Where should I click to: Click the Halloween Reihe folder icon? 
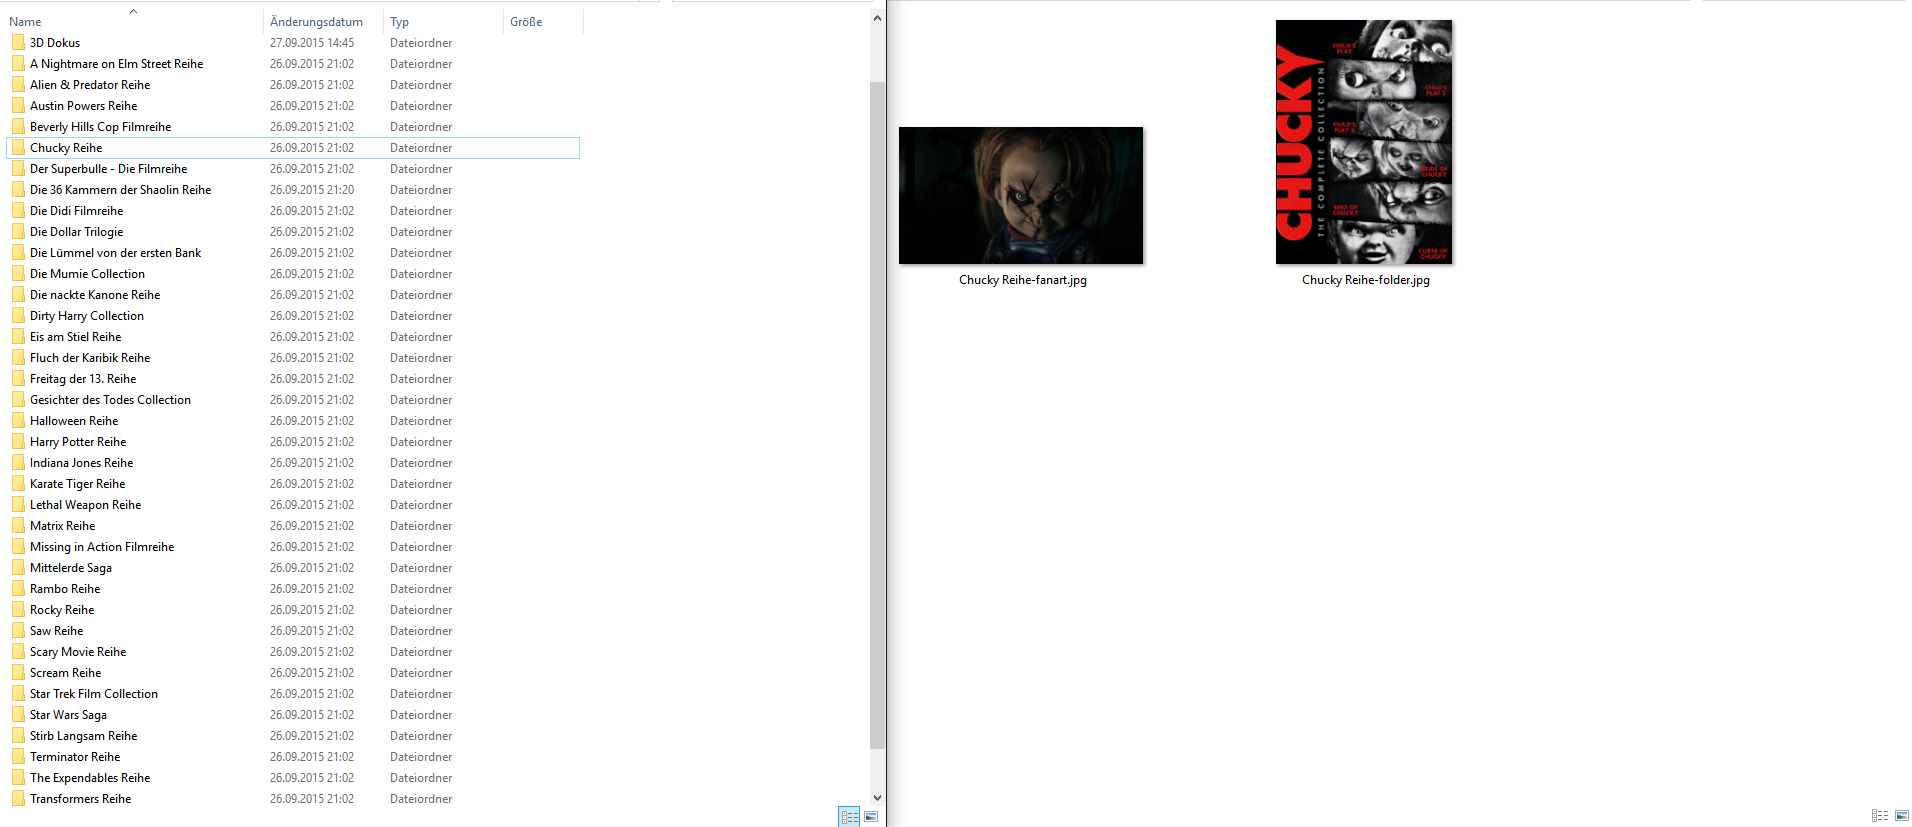tap(18, 421)
